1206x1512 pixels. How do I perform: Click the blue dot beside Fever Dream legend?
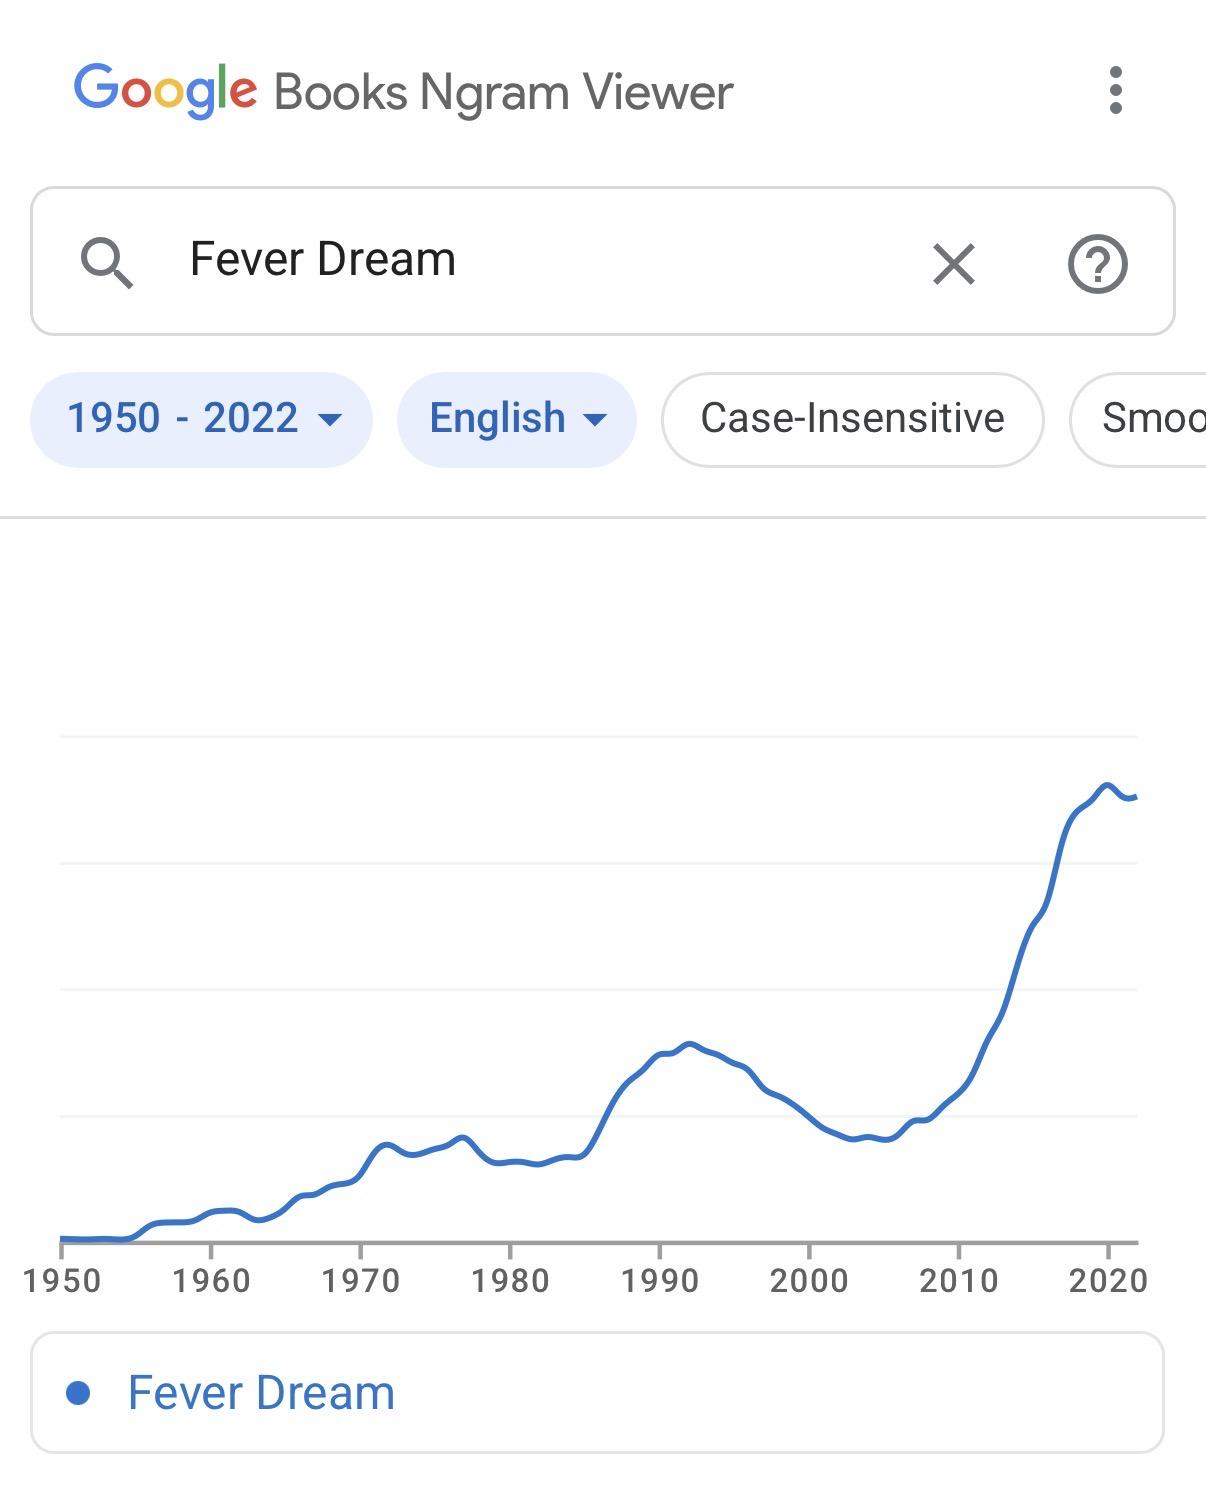(x=78, y=1392)
